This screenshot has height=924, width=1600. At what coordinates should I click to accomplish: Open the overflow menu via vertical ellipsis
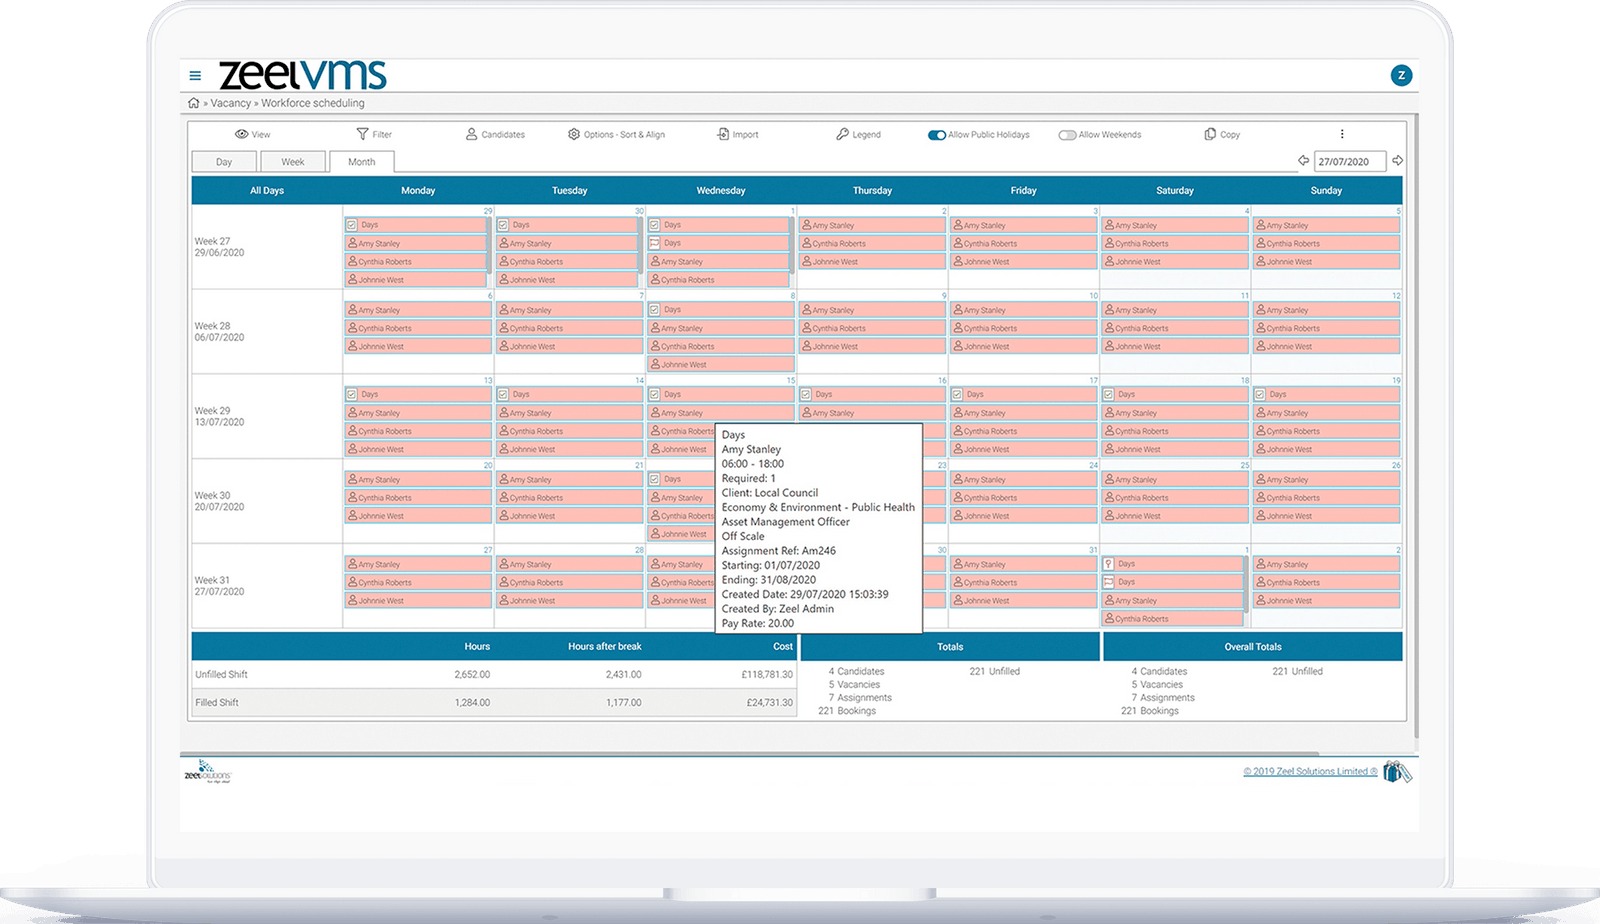pyautogui.click(x=1344, y=133)
